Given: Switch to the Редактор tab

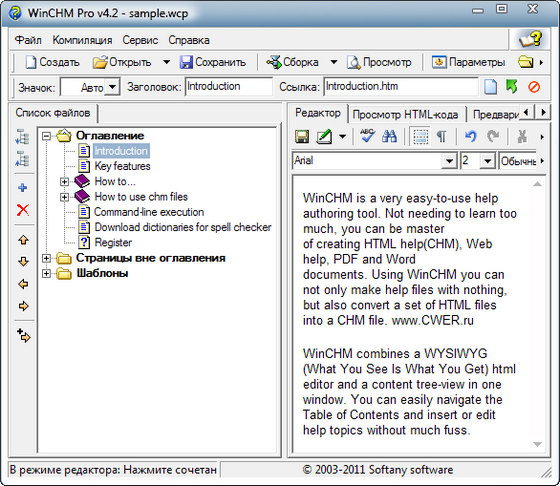Looking at the screenshot, I should click(318, 113).
